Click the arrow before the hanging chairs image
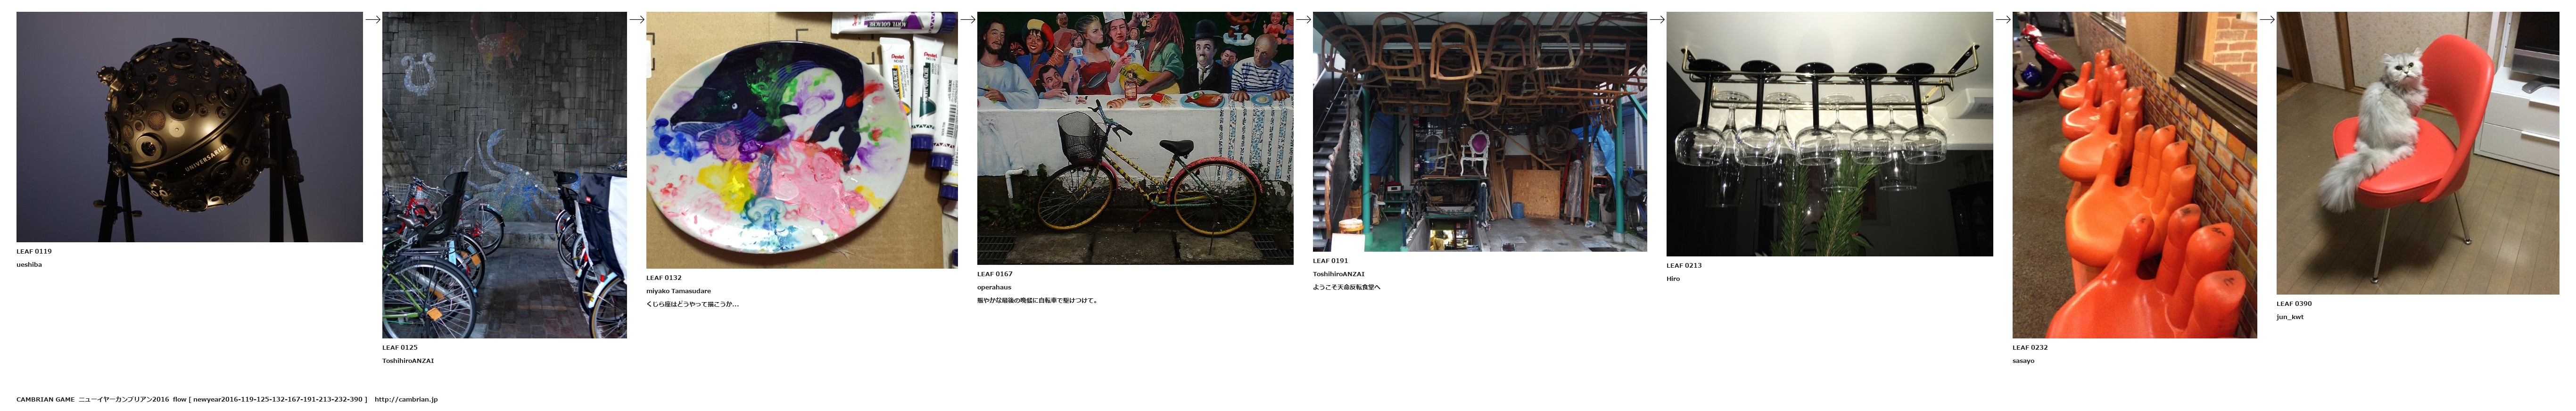The height and width of the screenshot is (411, 2576). point(1303,19)
